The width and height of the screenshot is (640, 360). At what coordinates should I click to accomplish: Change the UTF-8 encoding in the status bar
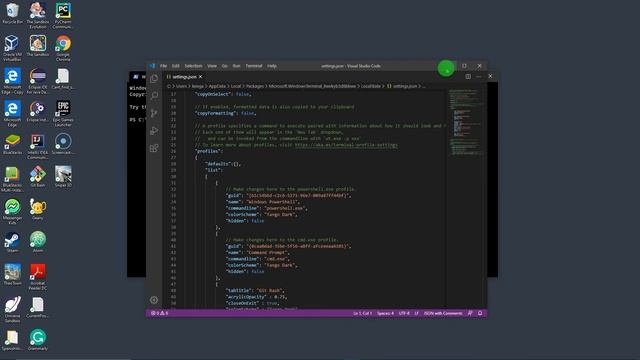tap(404, 313)
